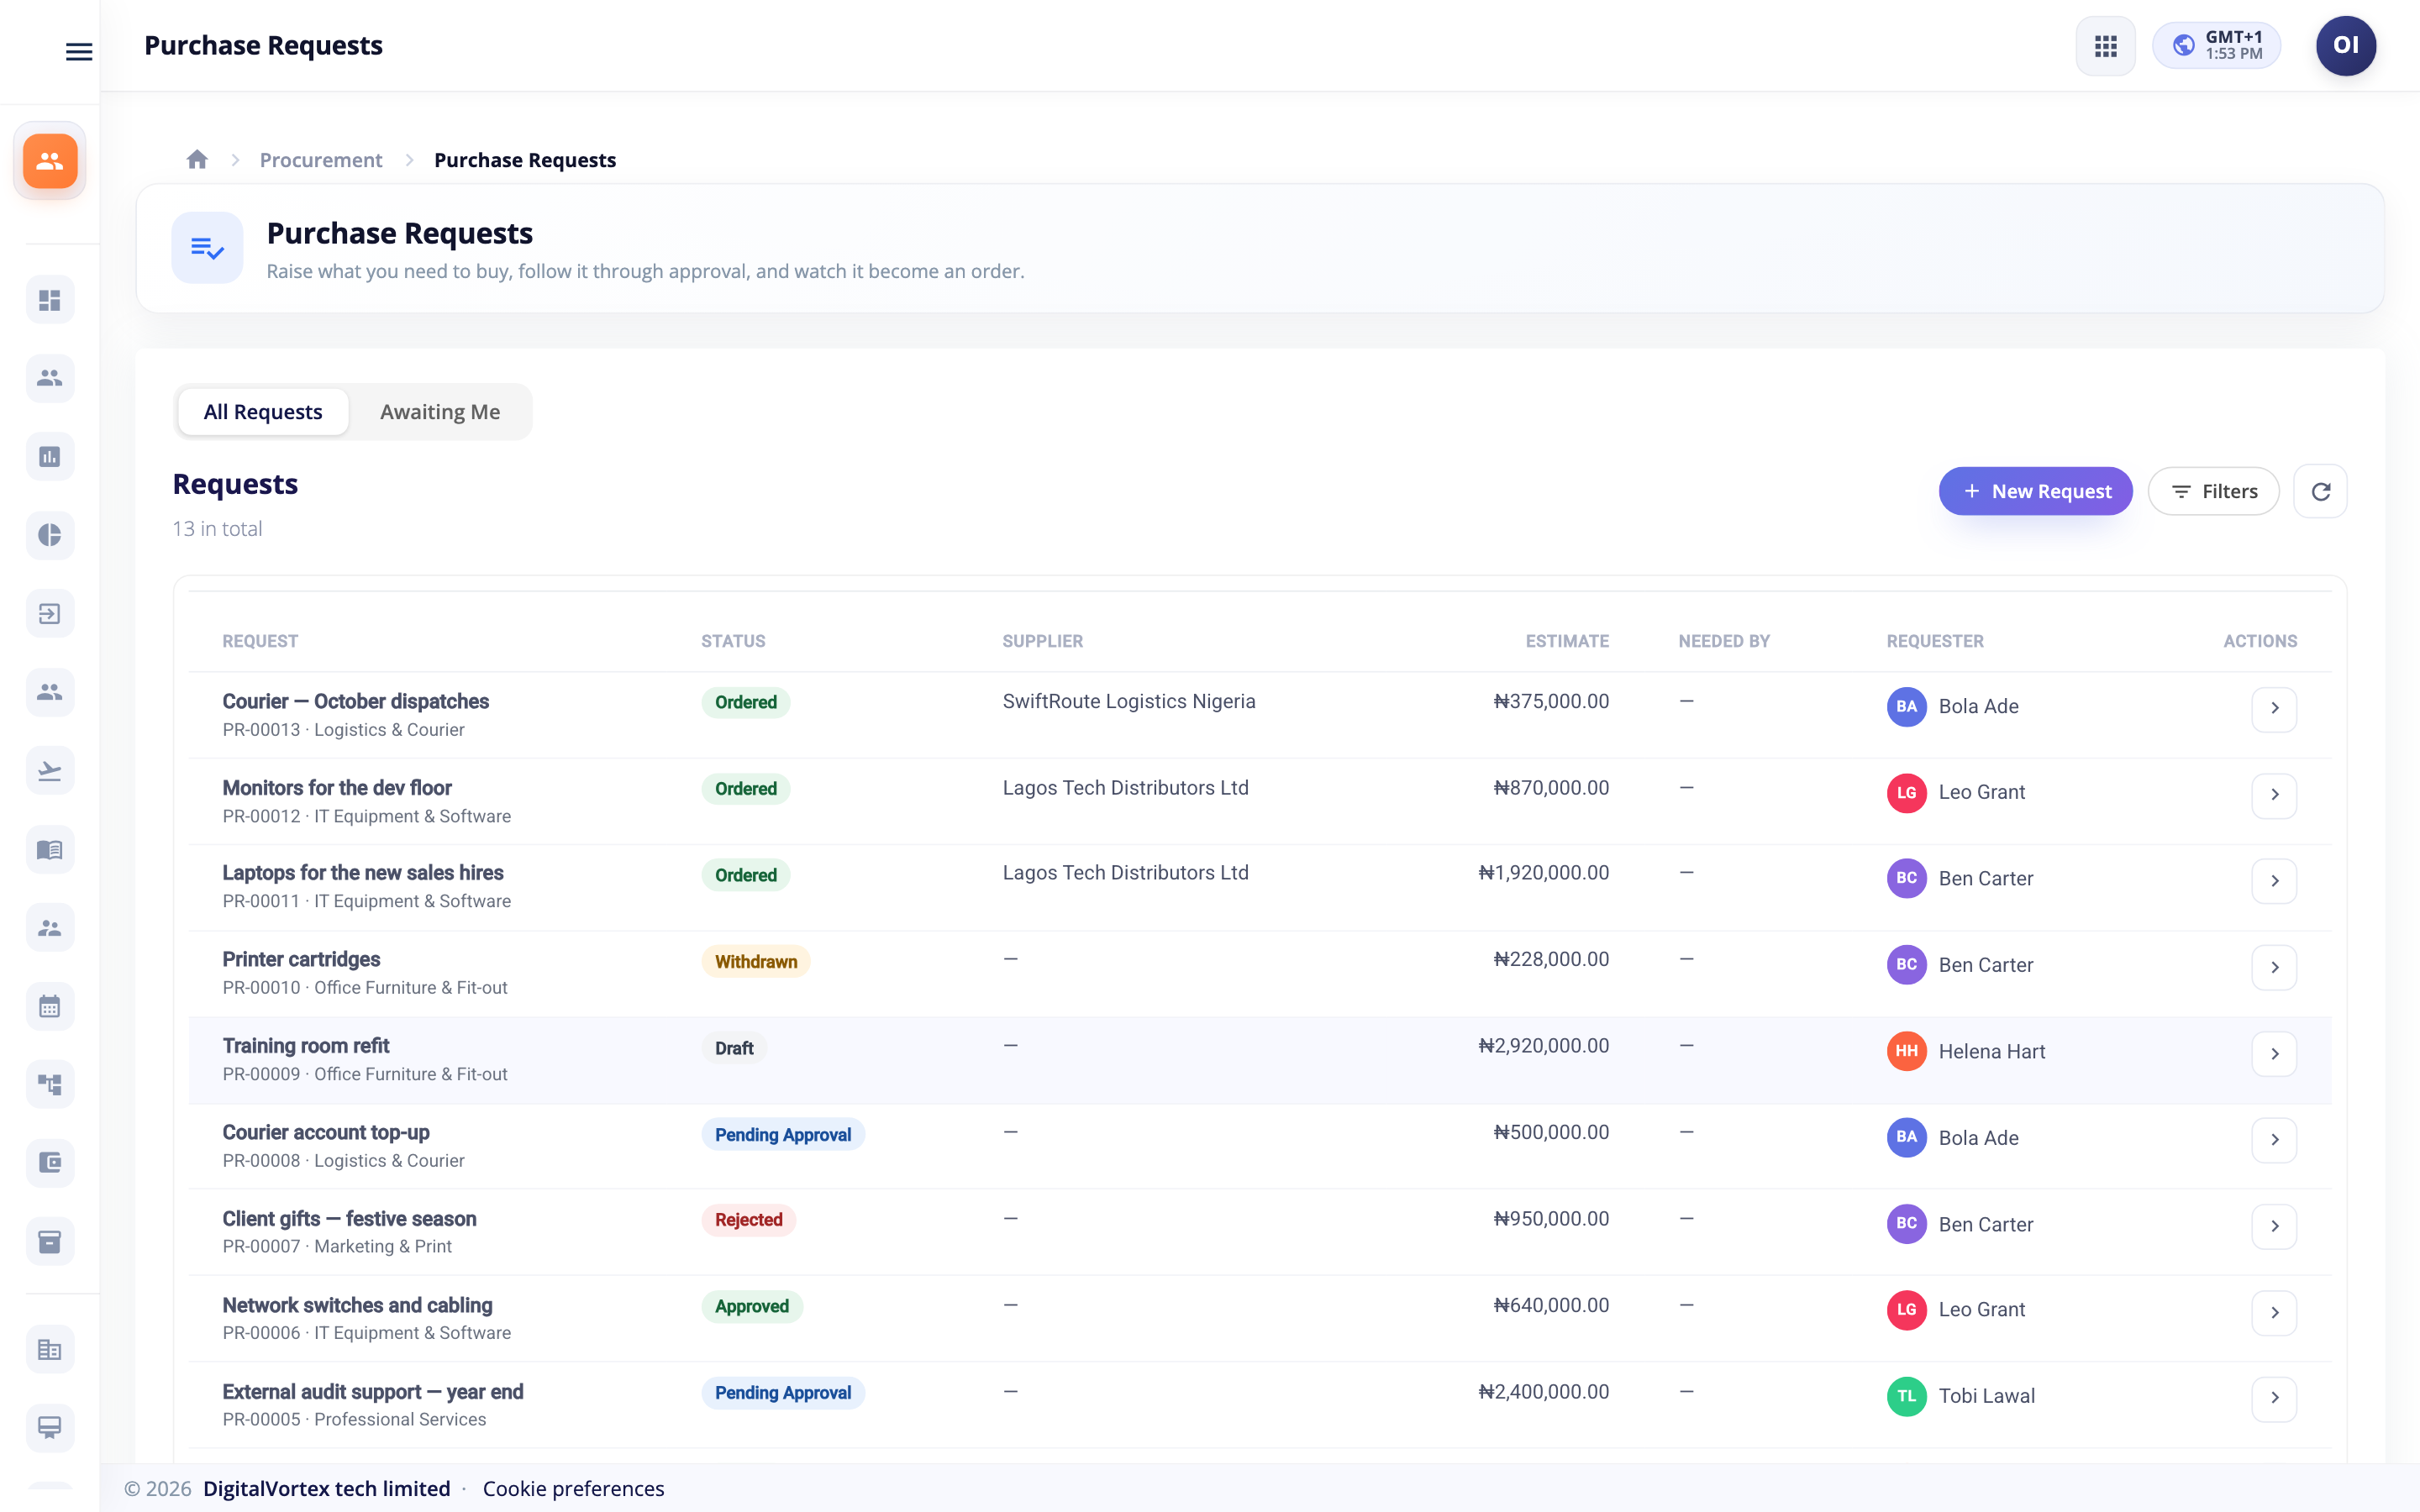
Task: Open the apps grid launcher
Action: pos(2105,46)
